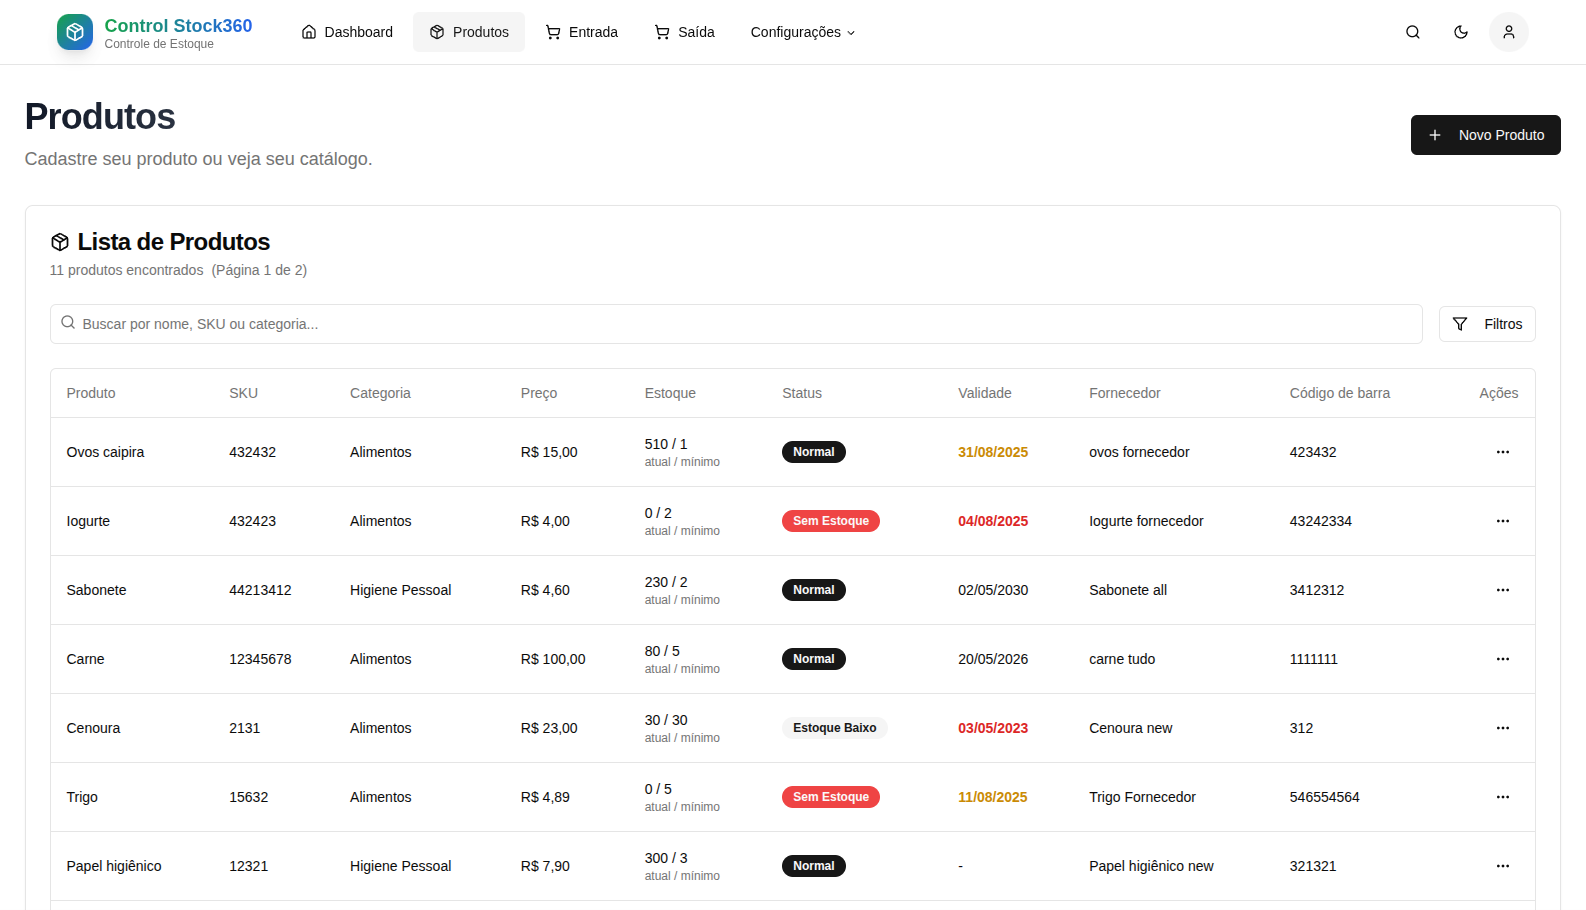The width and height of the screenshot is (1586, 910).
Task: Select the Produtos nav item
Action: (x=469, y=32)
